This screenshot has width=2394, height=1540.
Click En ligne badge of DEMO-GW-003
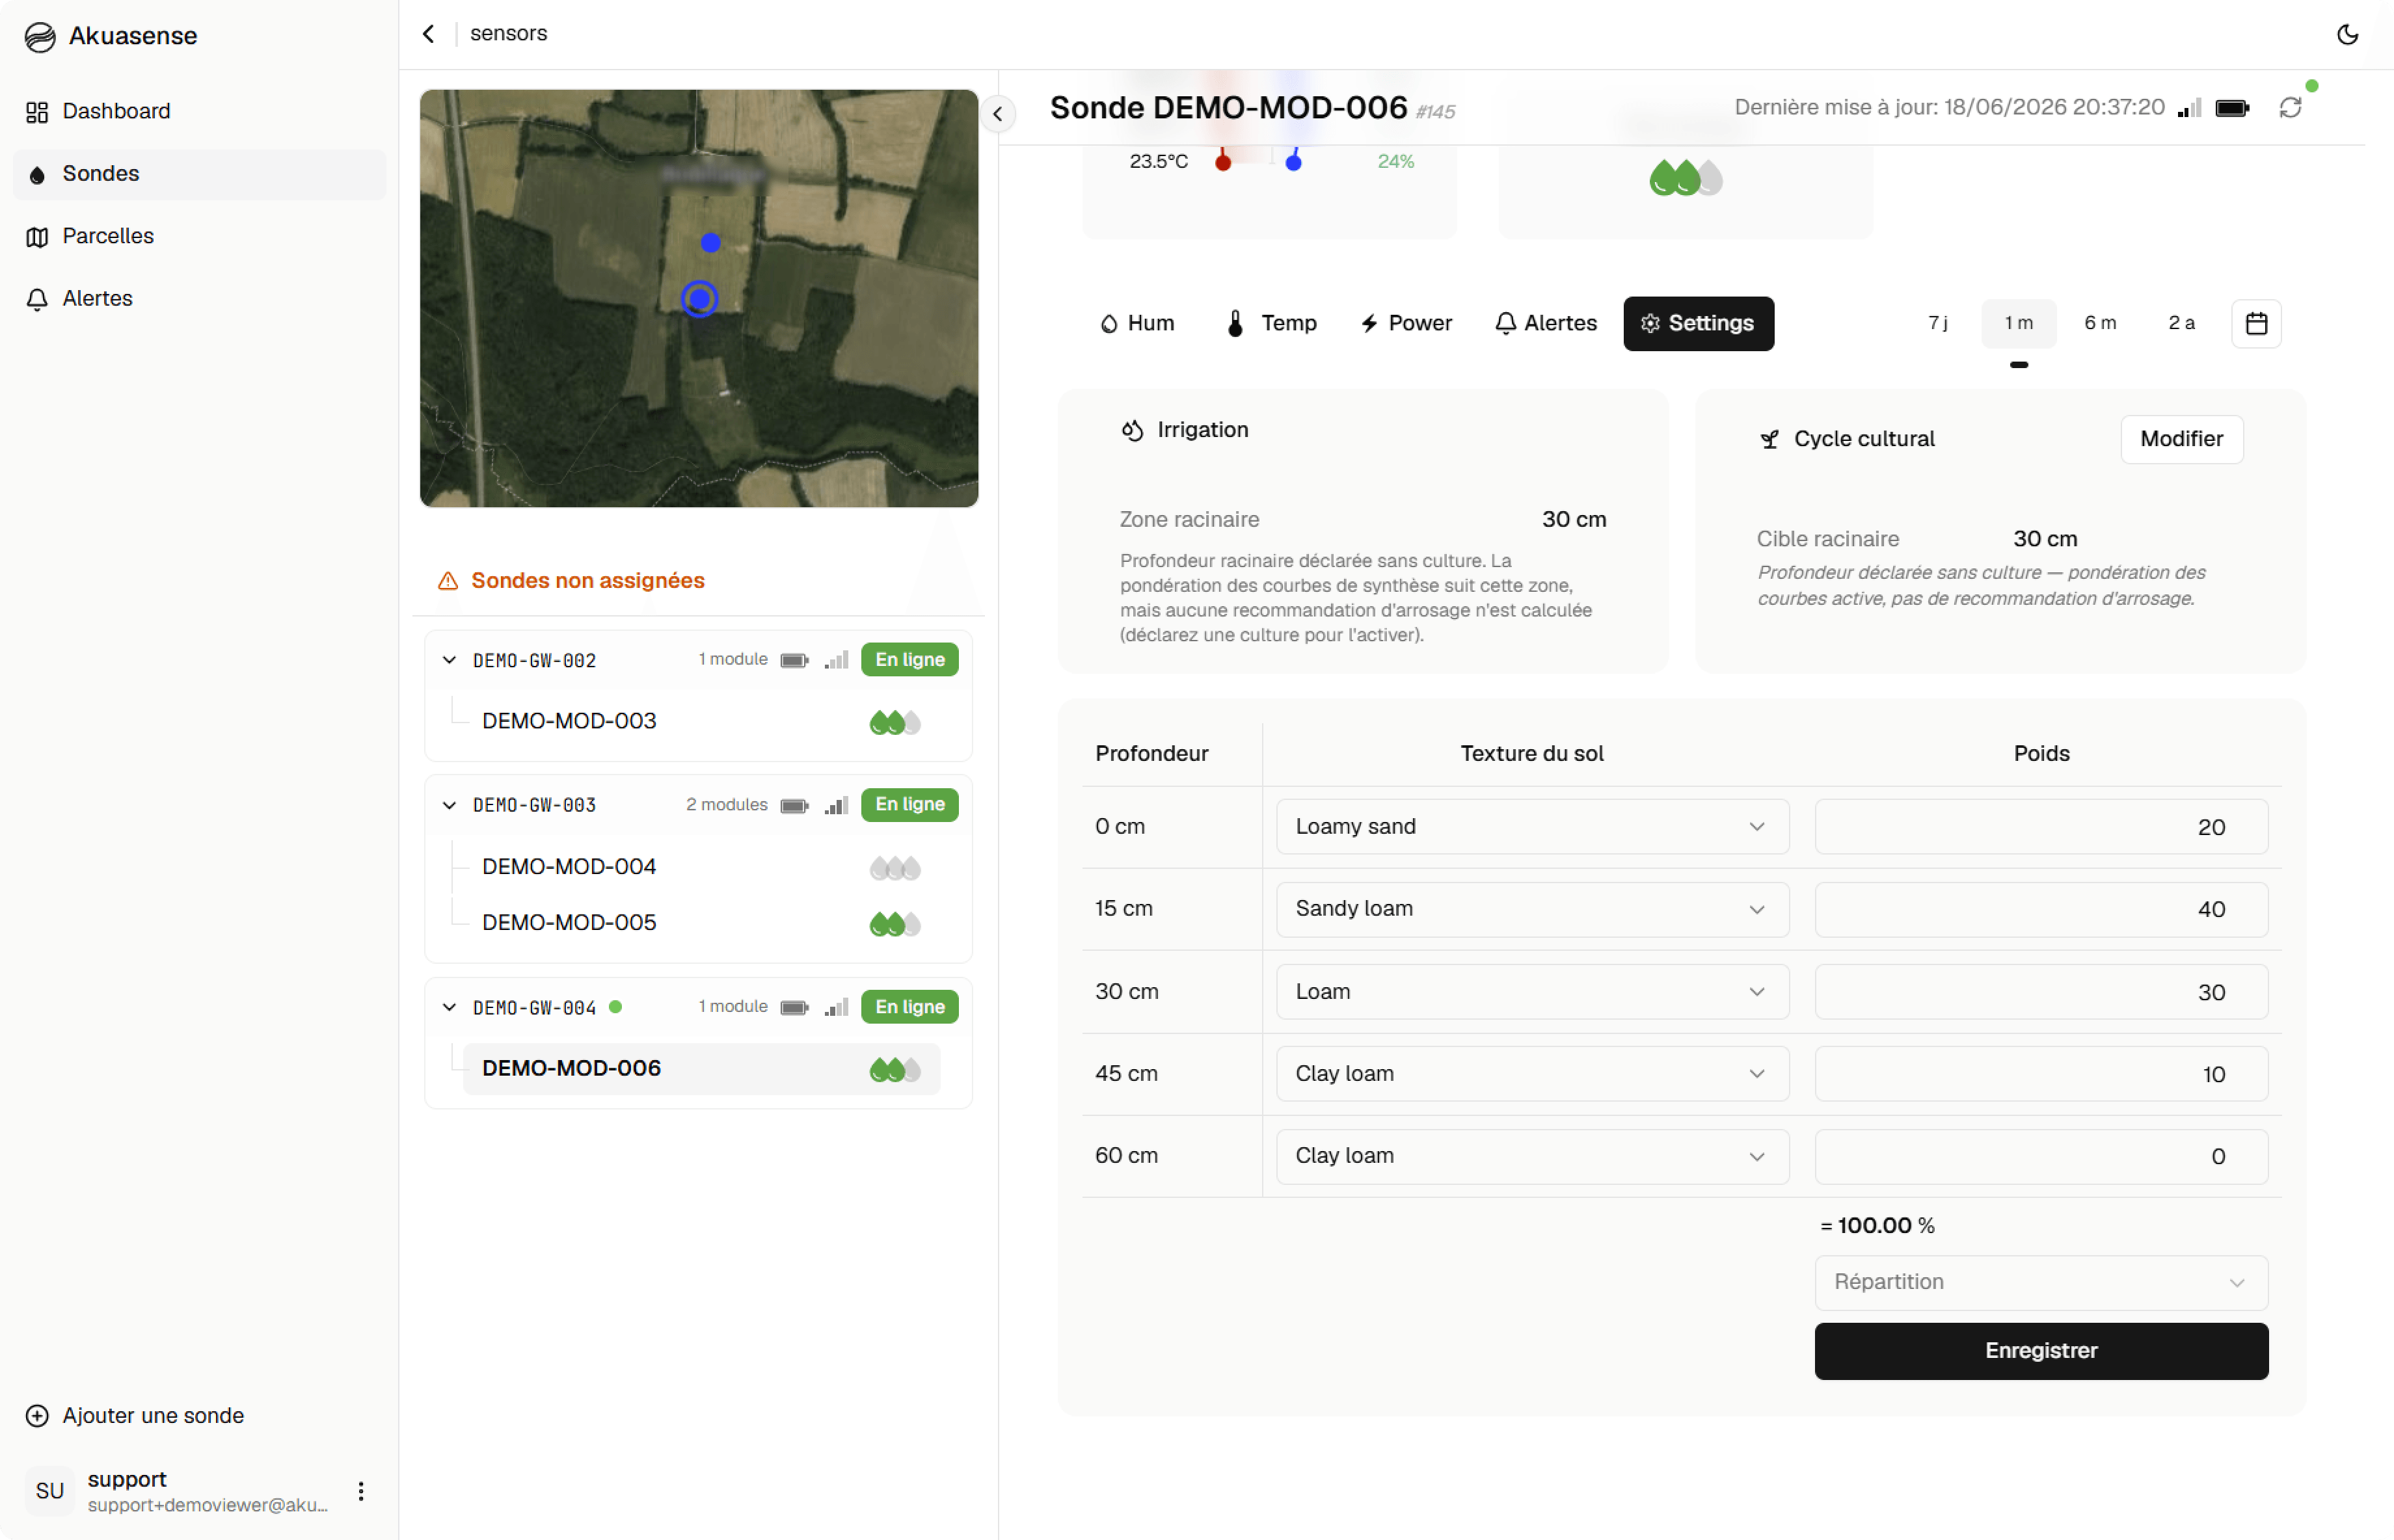point(909,805)
